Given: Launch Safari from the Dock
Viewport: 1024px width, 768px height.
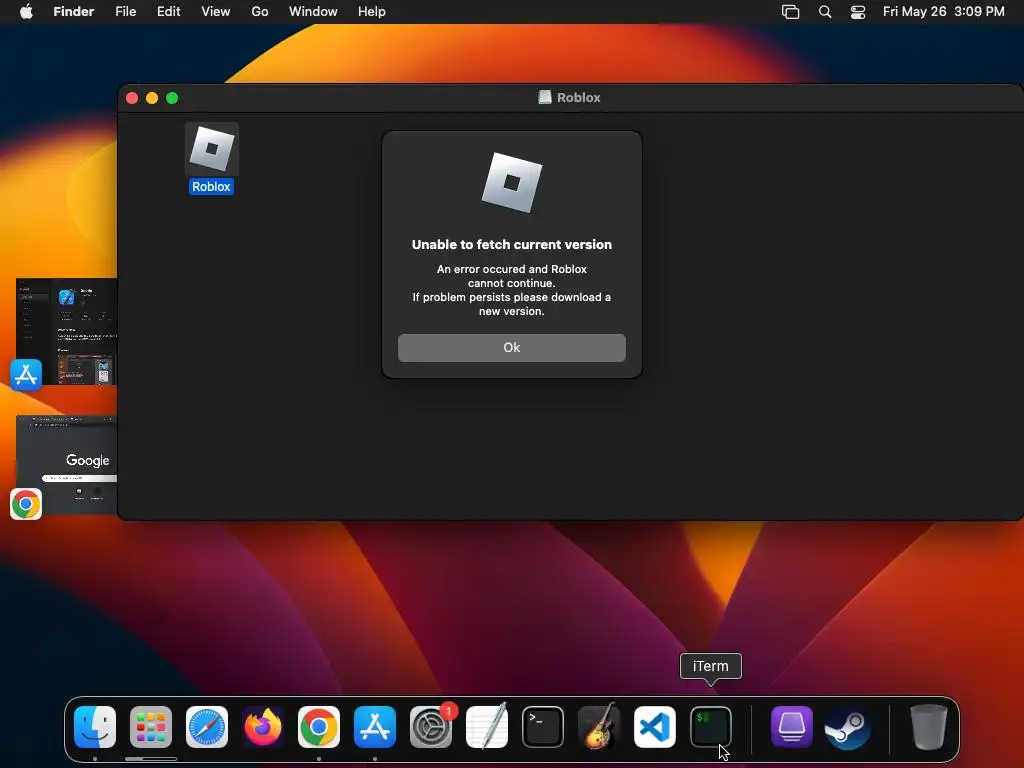Looking at the screenshot, I should [x=207, y=727].
